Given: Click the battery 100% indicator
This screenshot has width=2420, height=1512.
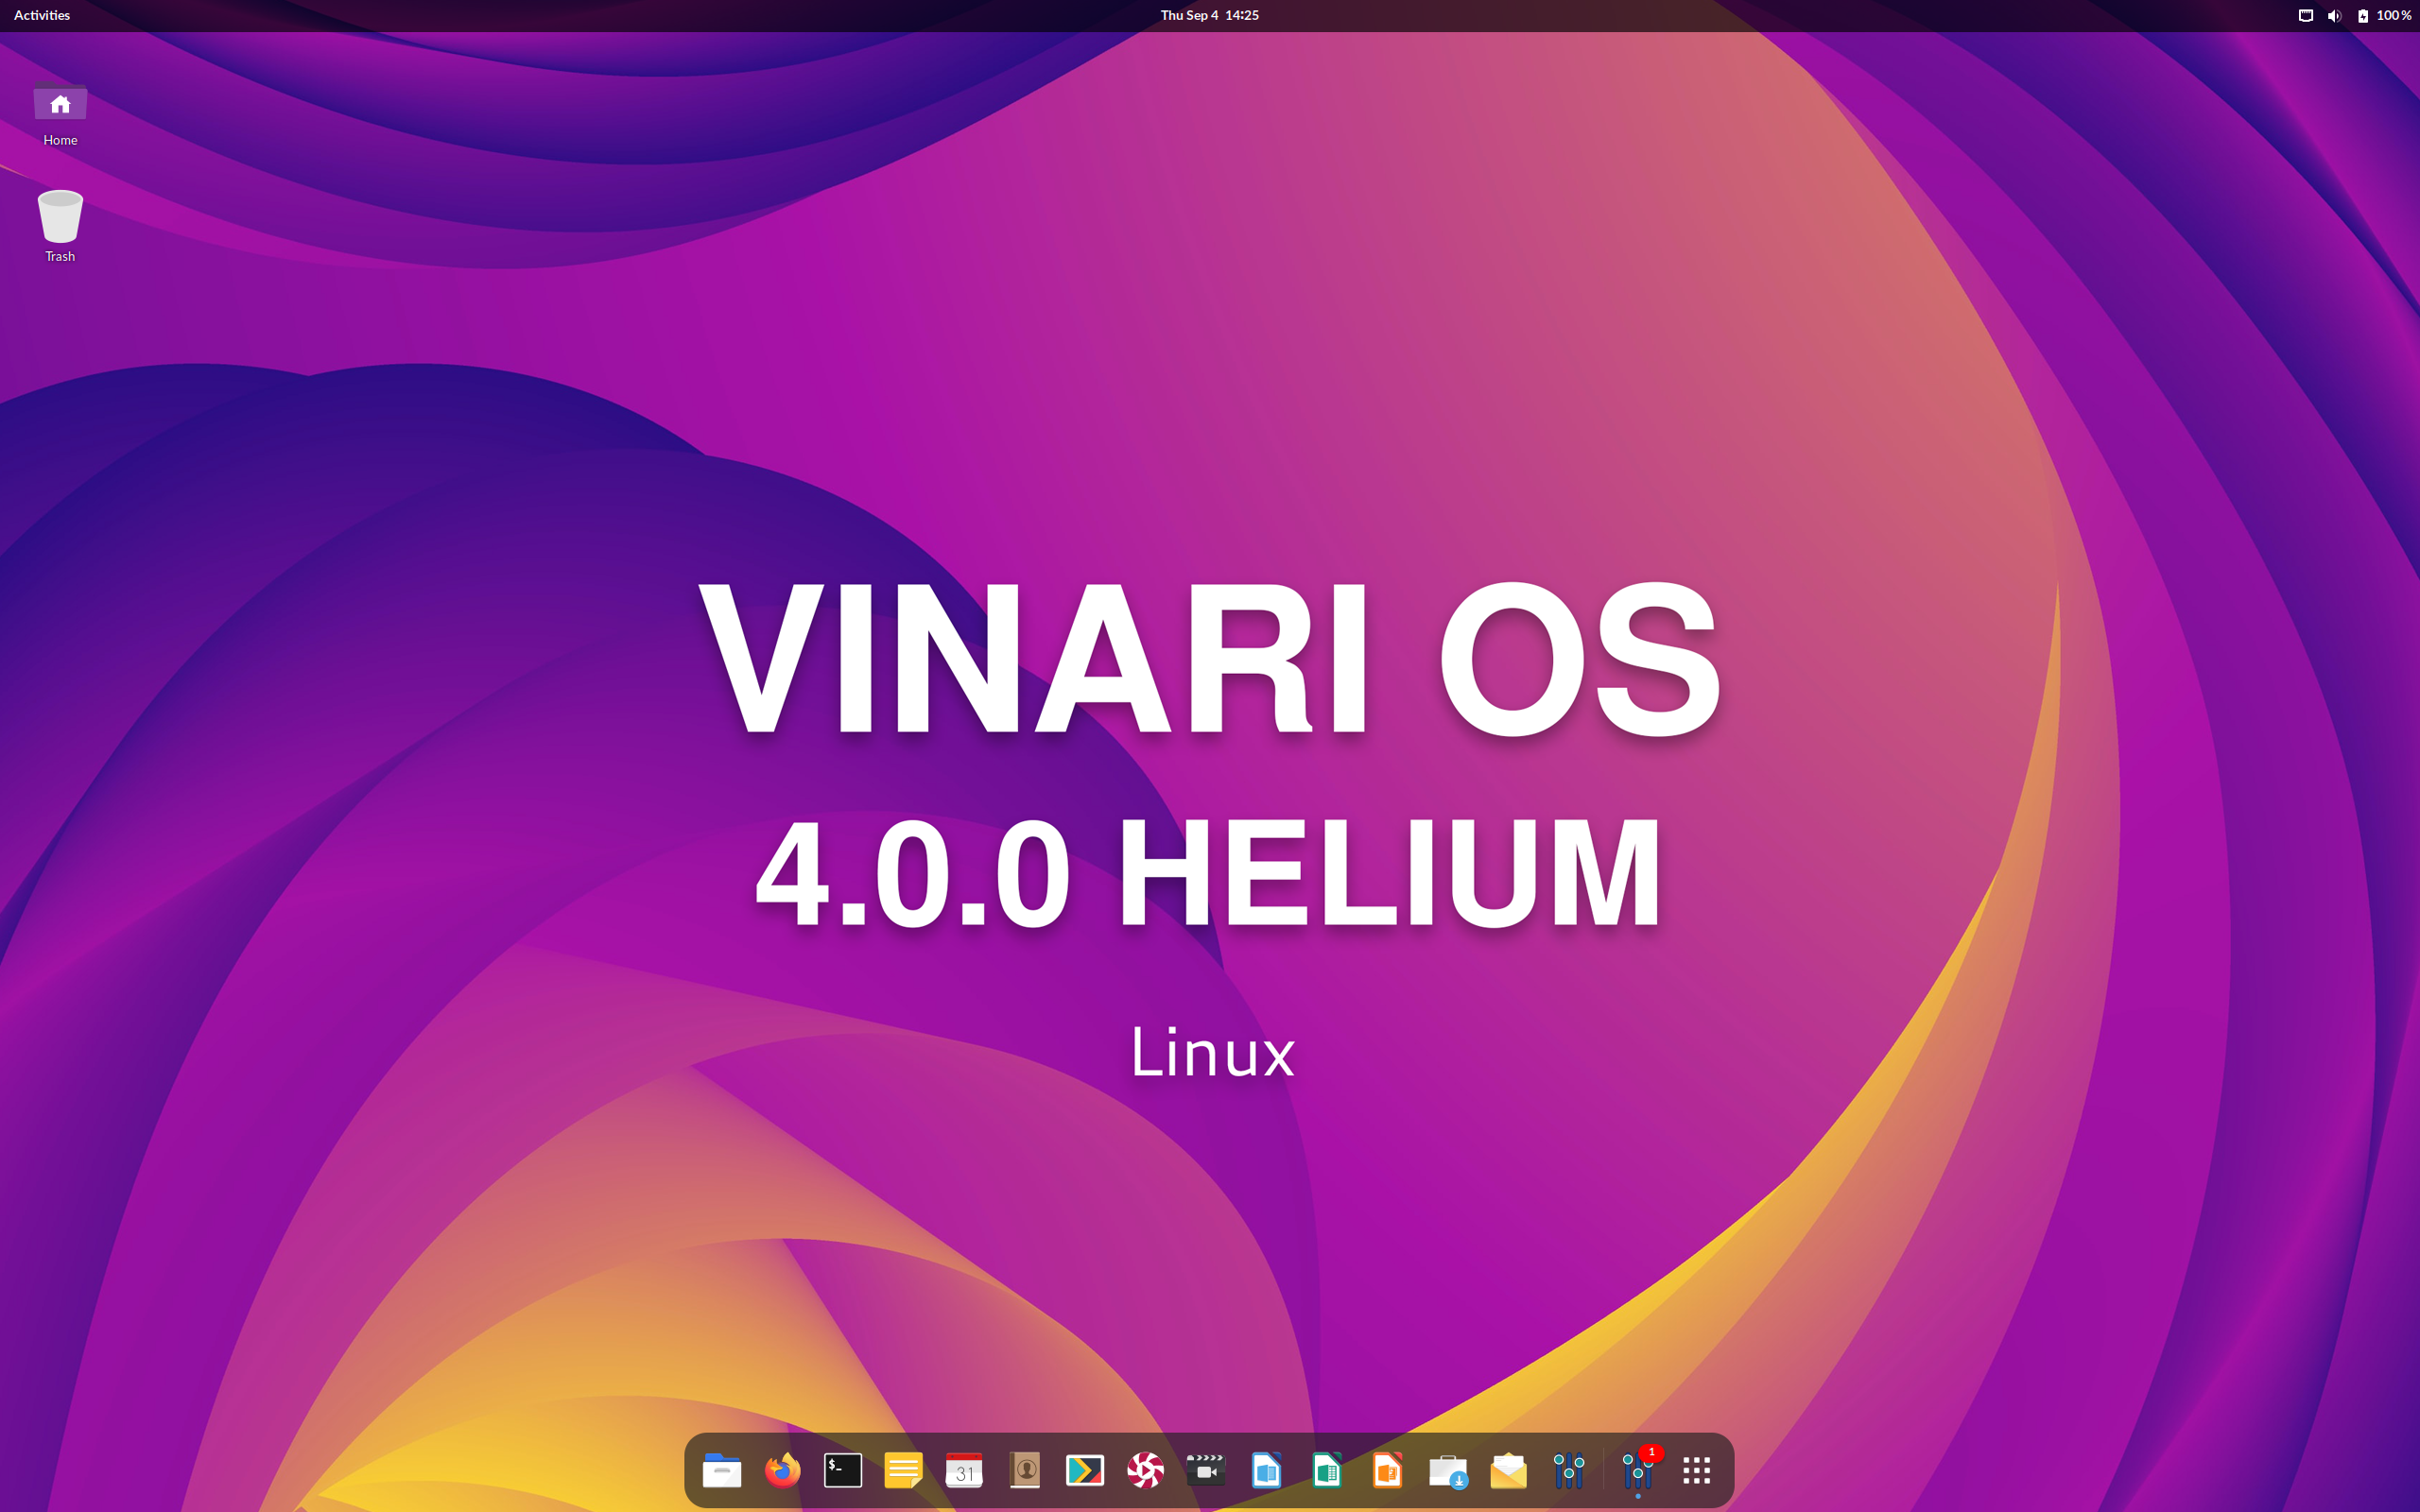Looking at the screenshot, I should click(2383, 15).
